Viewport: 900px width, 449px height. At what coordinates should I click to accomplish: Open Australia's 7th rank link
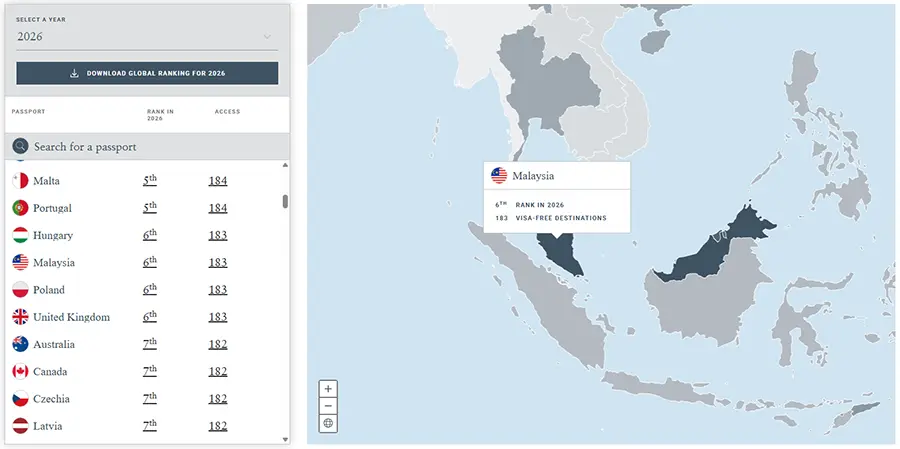coord(150,344)
